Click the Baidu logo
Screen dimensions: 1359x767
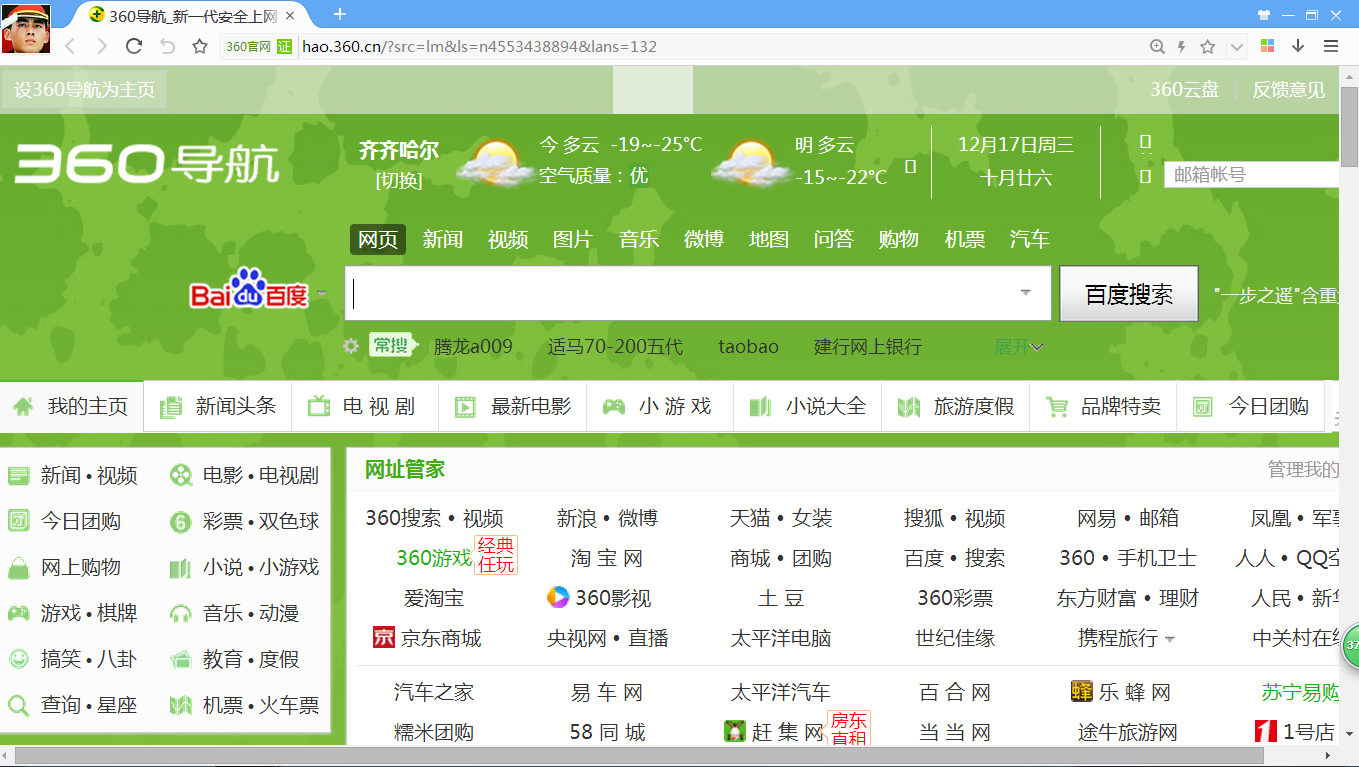249,288
